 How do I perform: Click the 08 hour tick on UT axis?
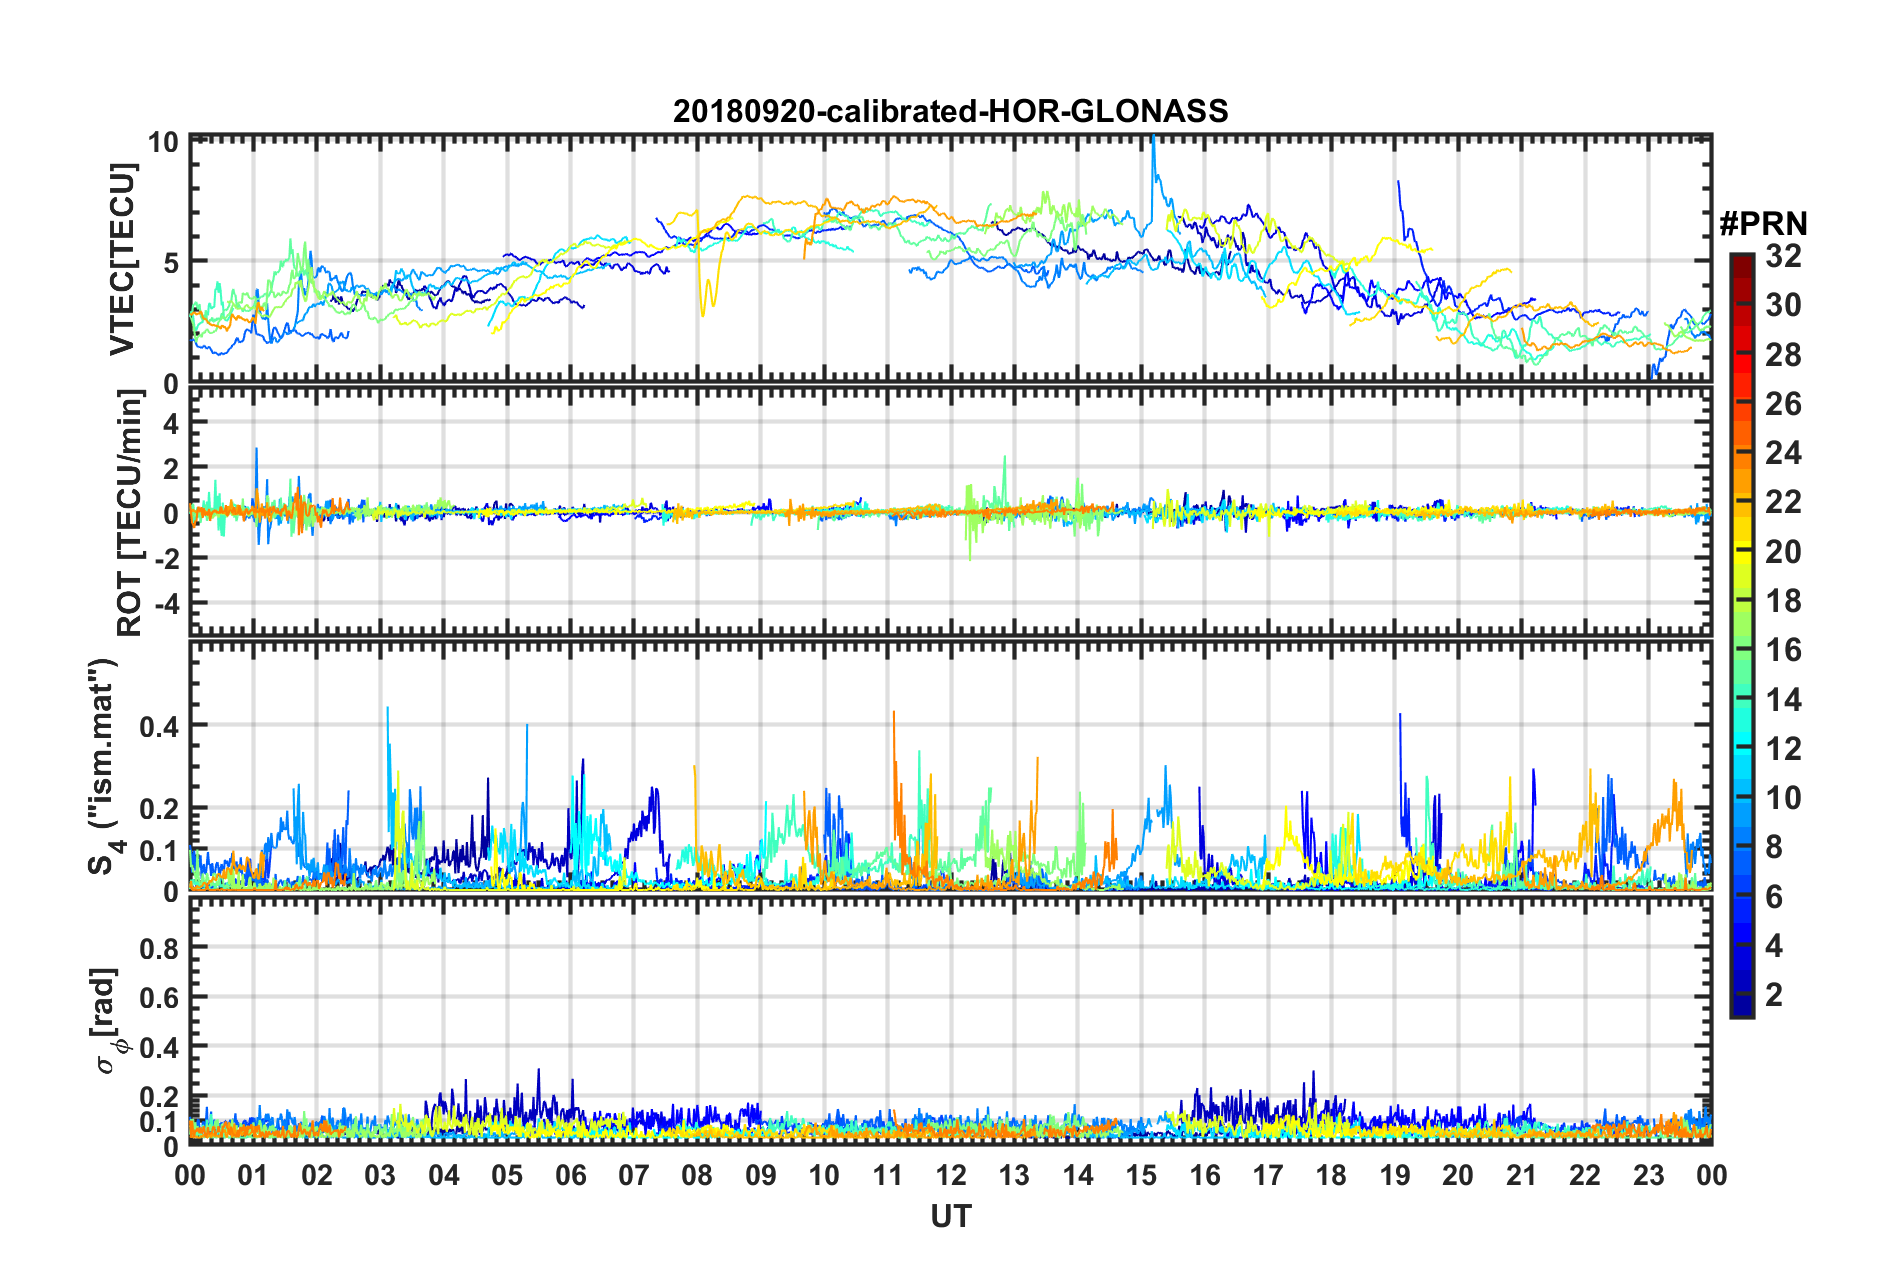click(697, 1175)
